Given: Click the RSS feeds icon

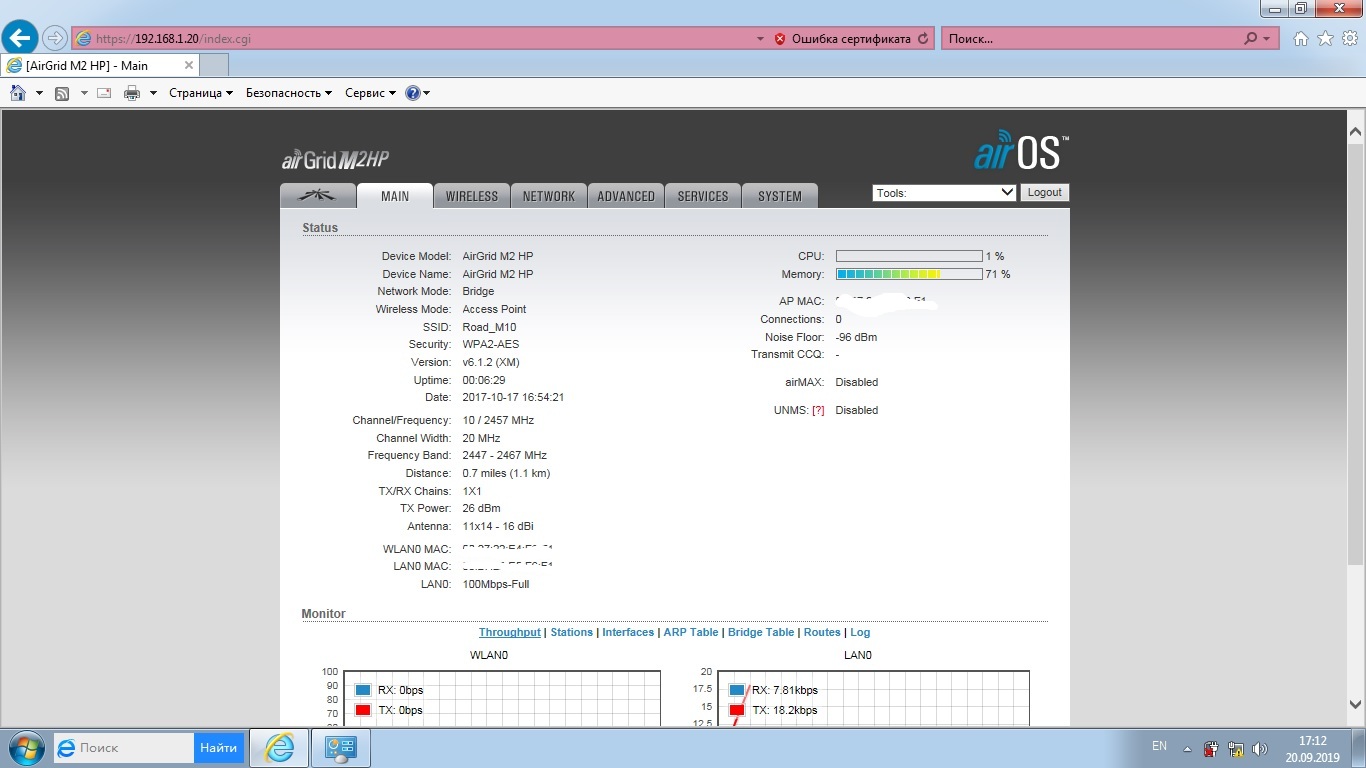Looking at the screenshot, I should pos(62,93).
